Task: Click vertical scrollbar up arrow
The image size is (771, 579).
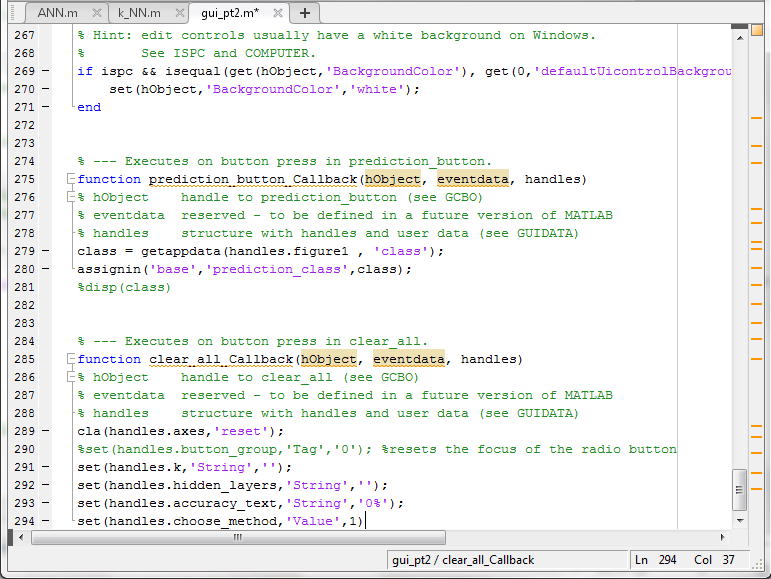Action: tap(740, 38)
